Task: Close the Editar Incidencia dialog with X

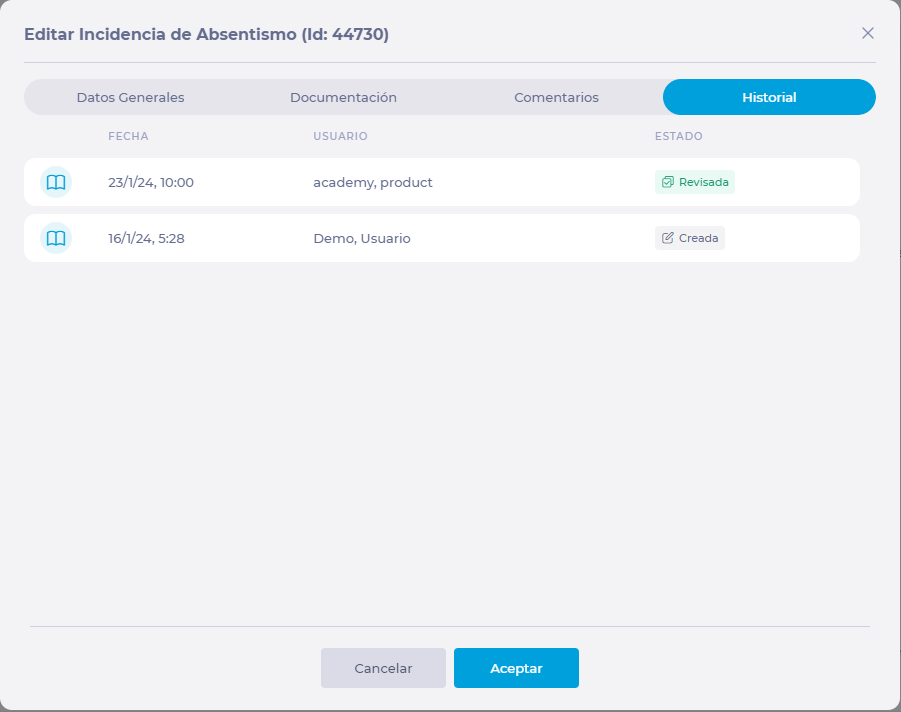Action: (868, 33)
